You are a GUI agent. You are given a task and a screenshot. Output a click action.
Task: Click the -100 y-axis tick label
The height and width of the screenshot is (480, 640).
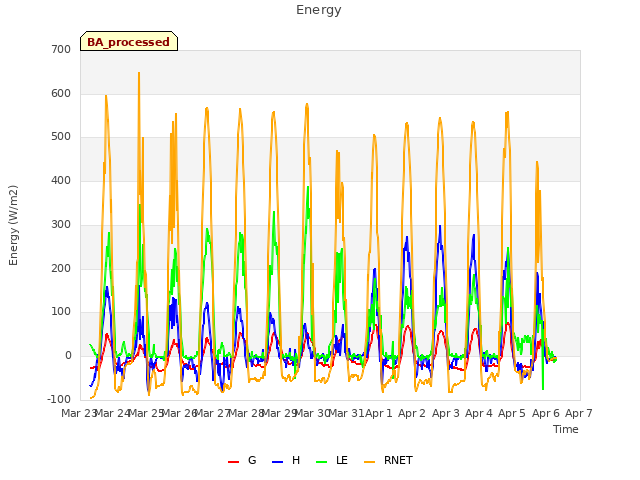coord(59,400)
